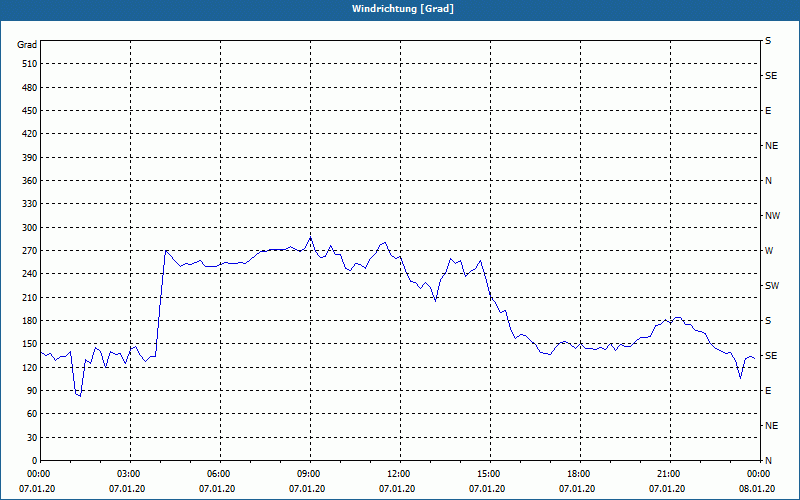This screenshot has height=500, width=800.
Task: Click the 00:00 label above 08.01.20
Action: point(759,474)
